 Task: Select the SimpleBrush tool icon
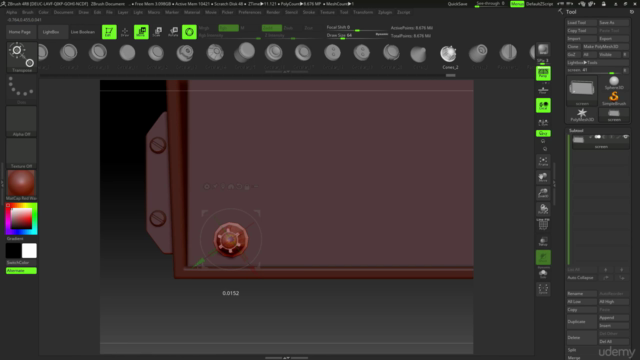tap(614, 98)
